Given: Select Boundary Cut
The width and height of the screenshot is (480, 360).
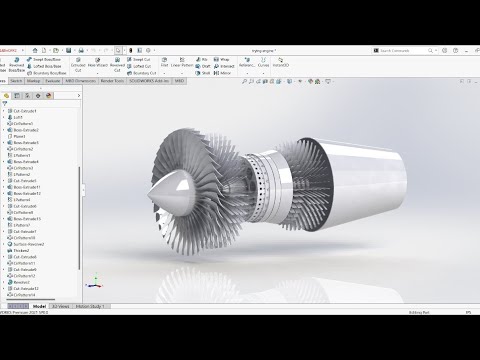Looking at the screenshot, I should (141, 73).
